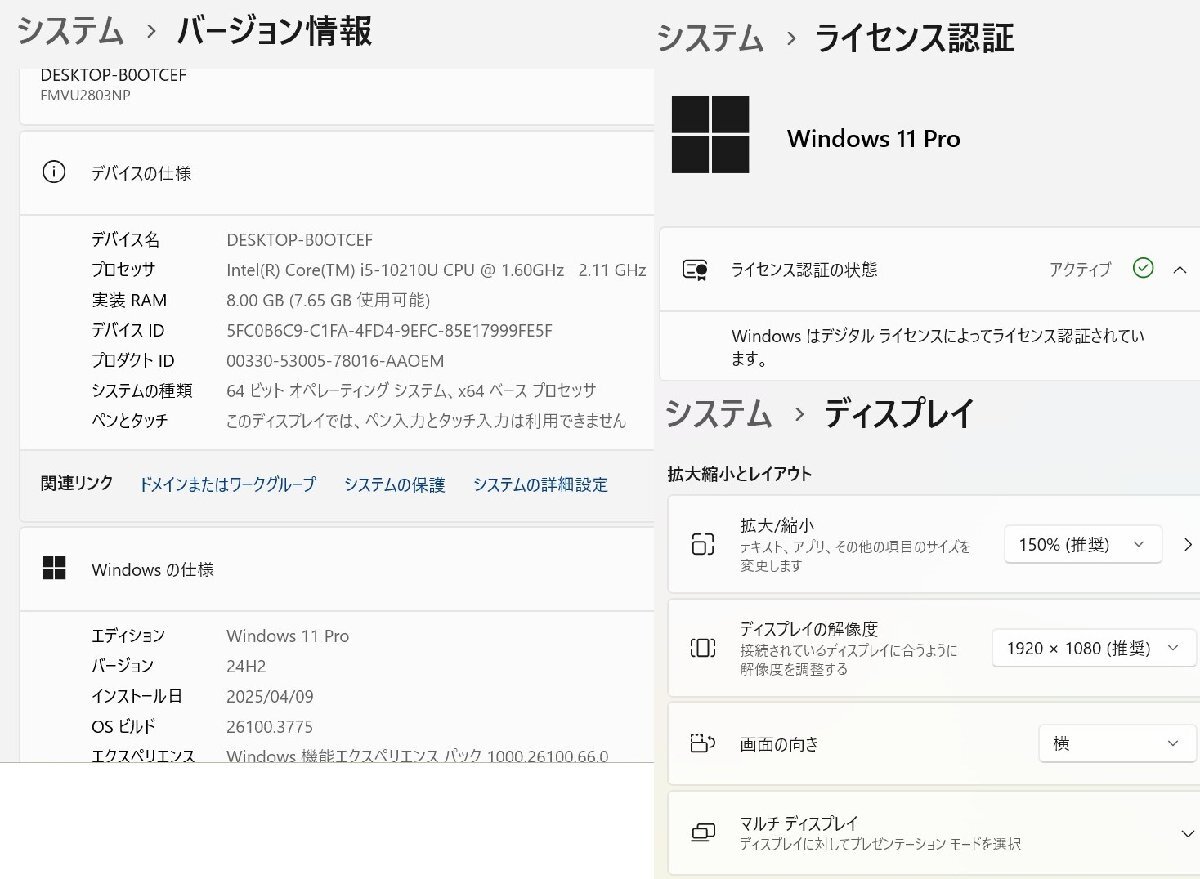Open システムの詳細設定 link
This screenshot has width=1200, height=879.
540,484
